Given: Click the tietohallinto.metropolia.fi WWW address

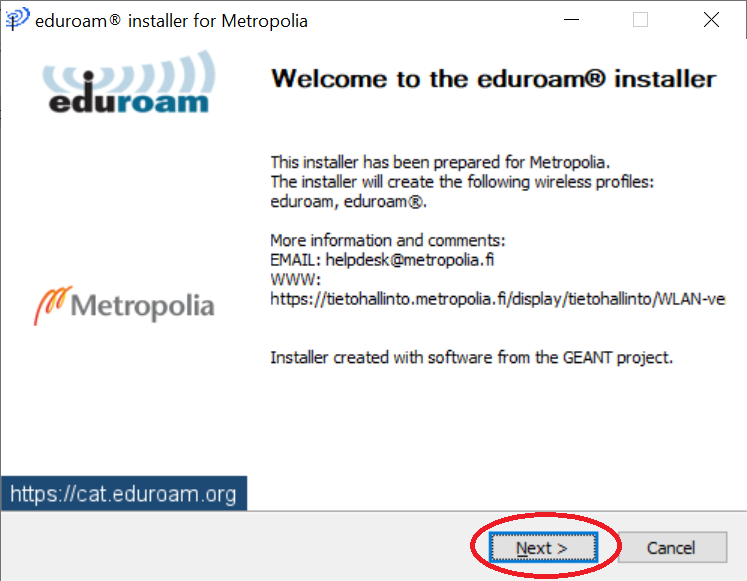Looking at the screenshot, I should pyautogui.click(x=497, y=299).
